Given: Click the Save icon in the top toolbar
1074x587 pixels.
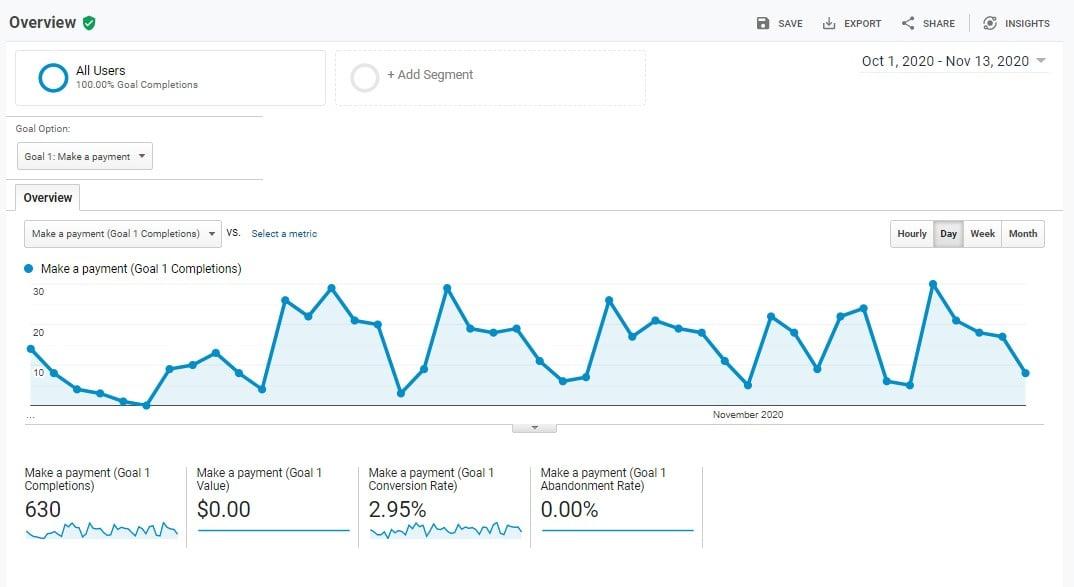Looking at the screenshot, I should [x=760, y=23].
